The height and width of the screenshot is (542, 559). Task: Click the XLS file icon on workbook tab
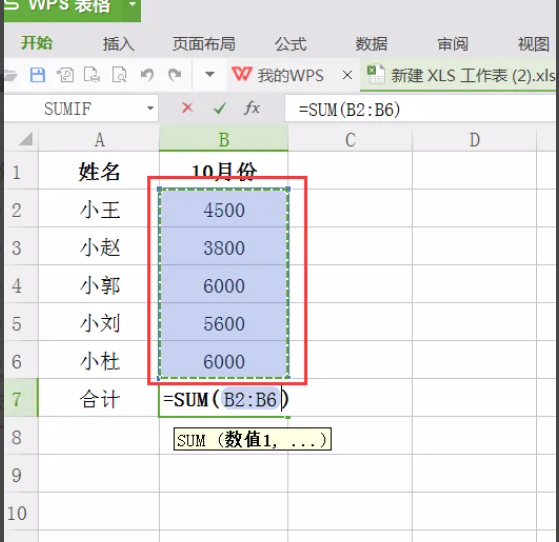(376, 74)
